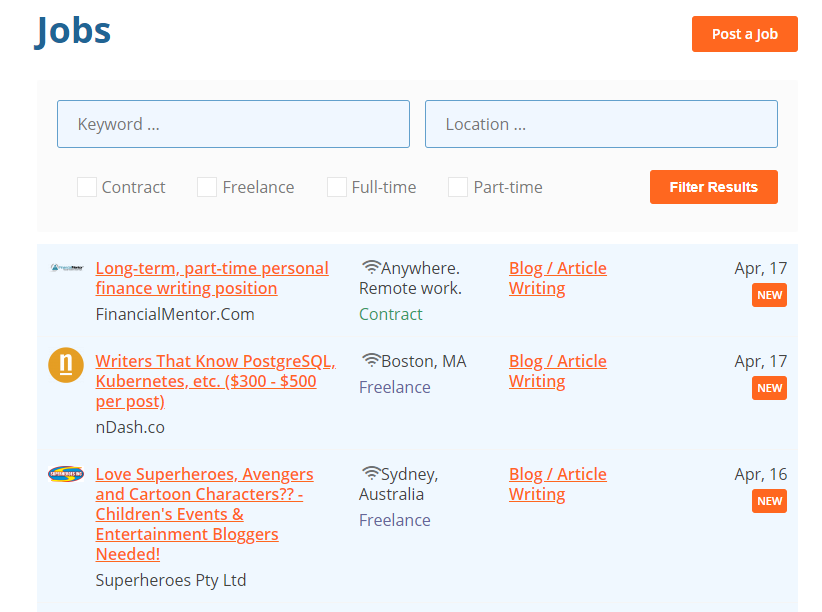Click the wifi icon beside Sydney, Australia
822x612 pixels.
(371, 474)
